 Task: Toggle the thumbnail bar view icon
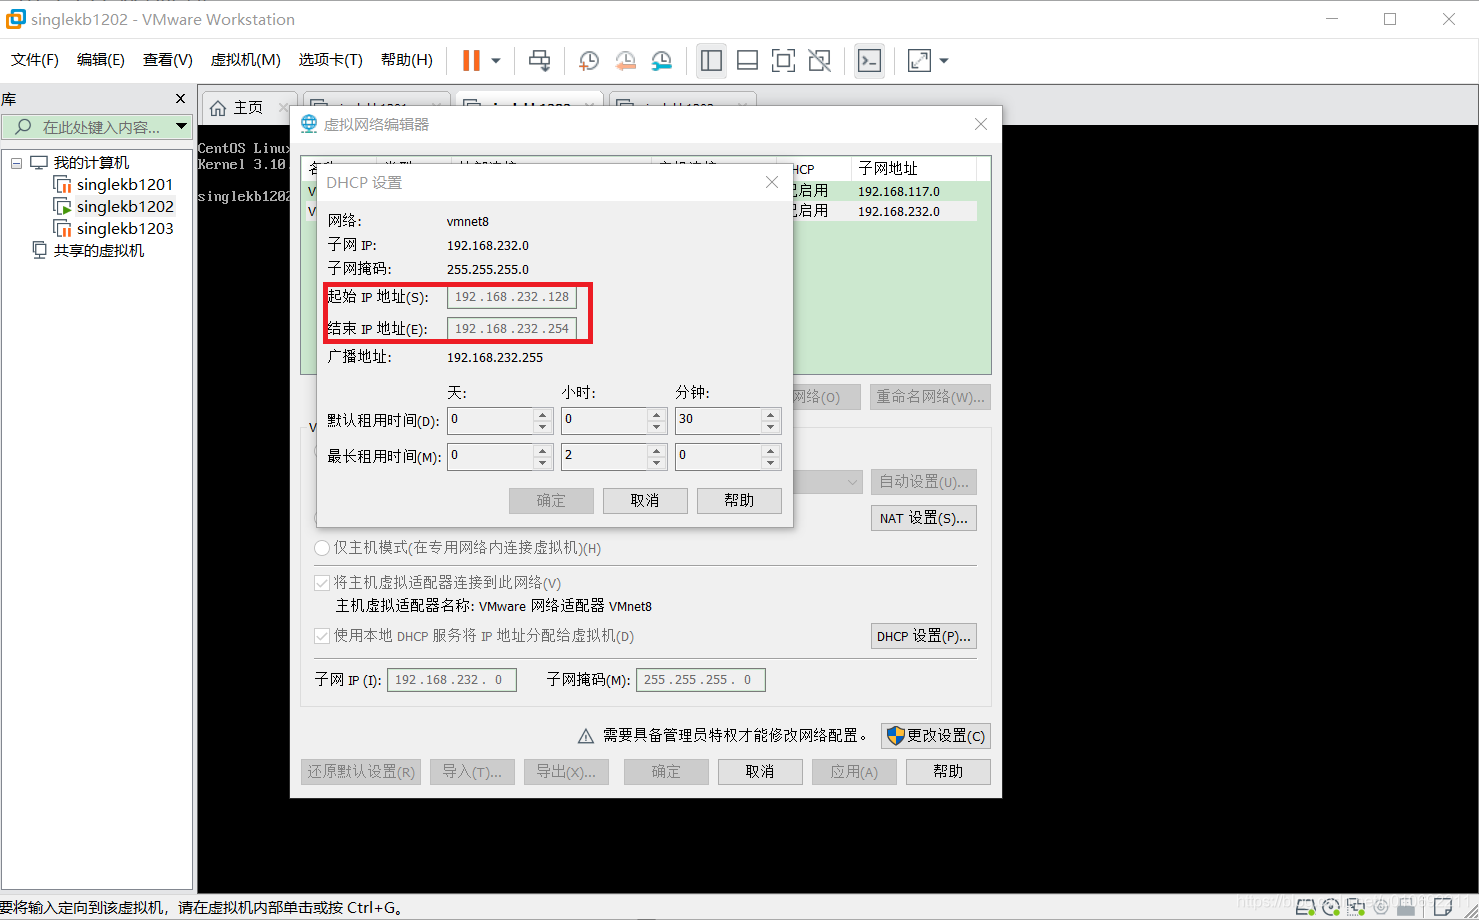click(747, 61)
